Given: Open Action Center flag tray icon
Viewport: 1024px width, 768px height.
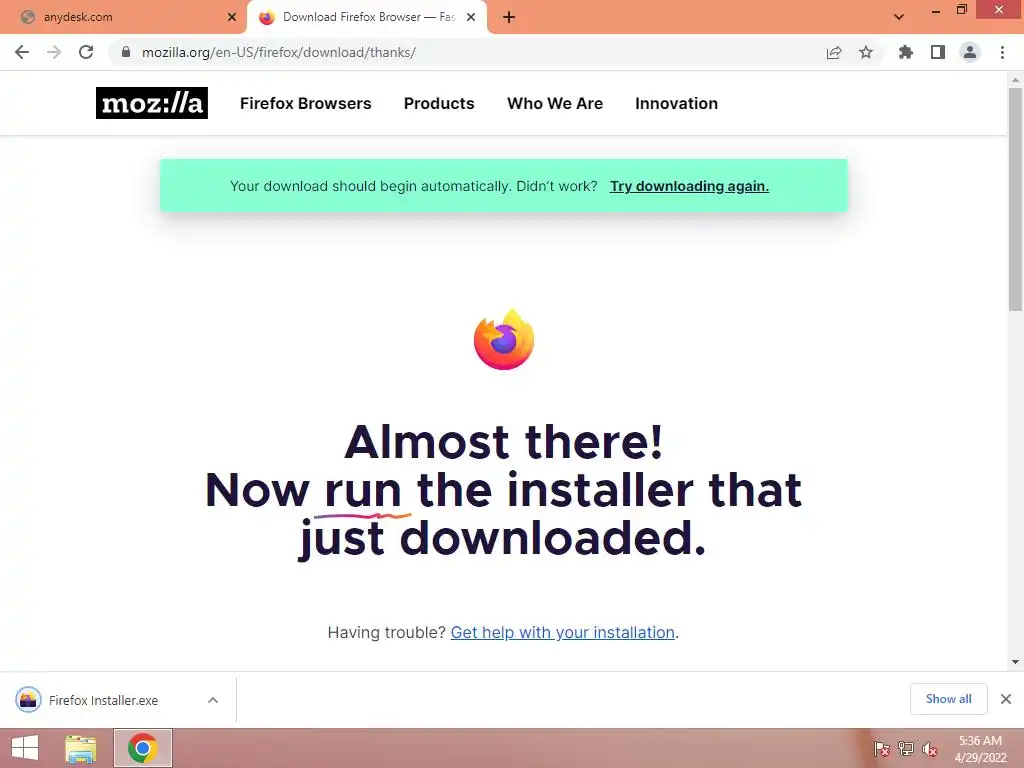Looking at the screenshot, I should [x=882, y=749].
